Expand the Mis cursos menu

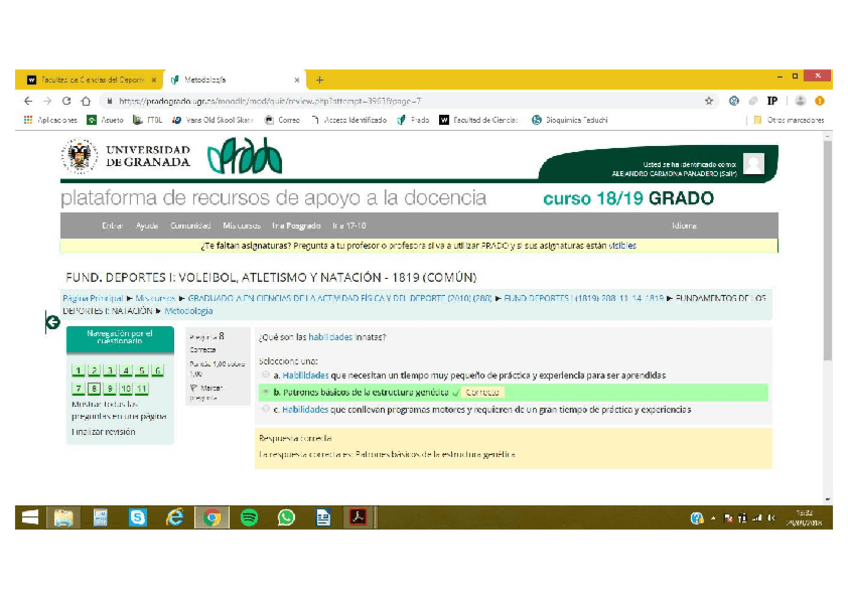[241, 226]
